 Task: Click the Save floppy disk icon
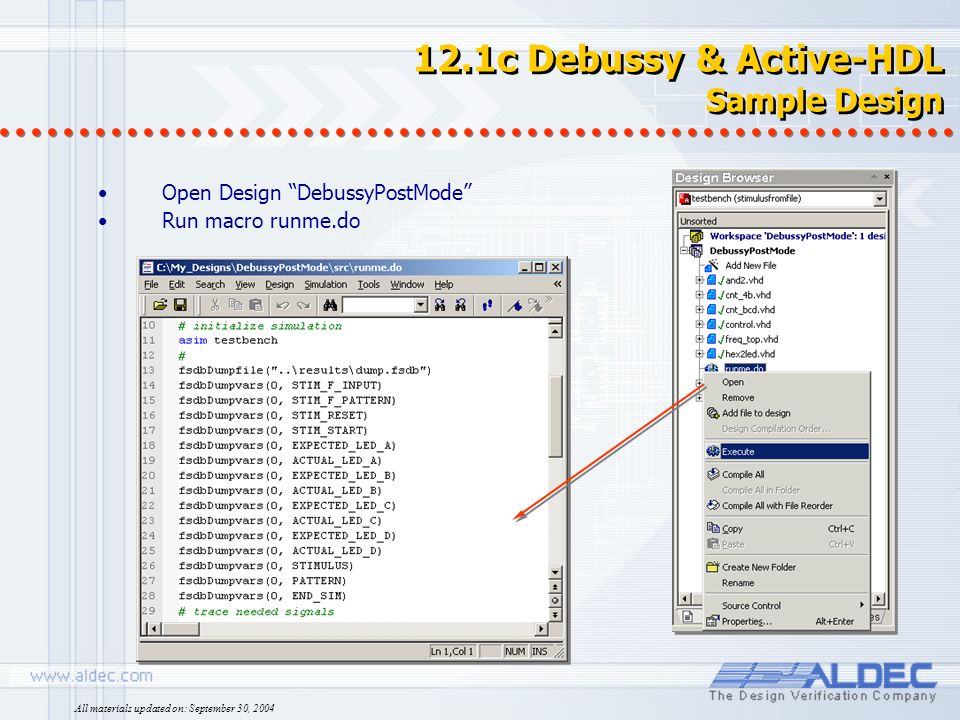coord(181,304)
